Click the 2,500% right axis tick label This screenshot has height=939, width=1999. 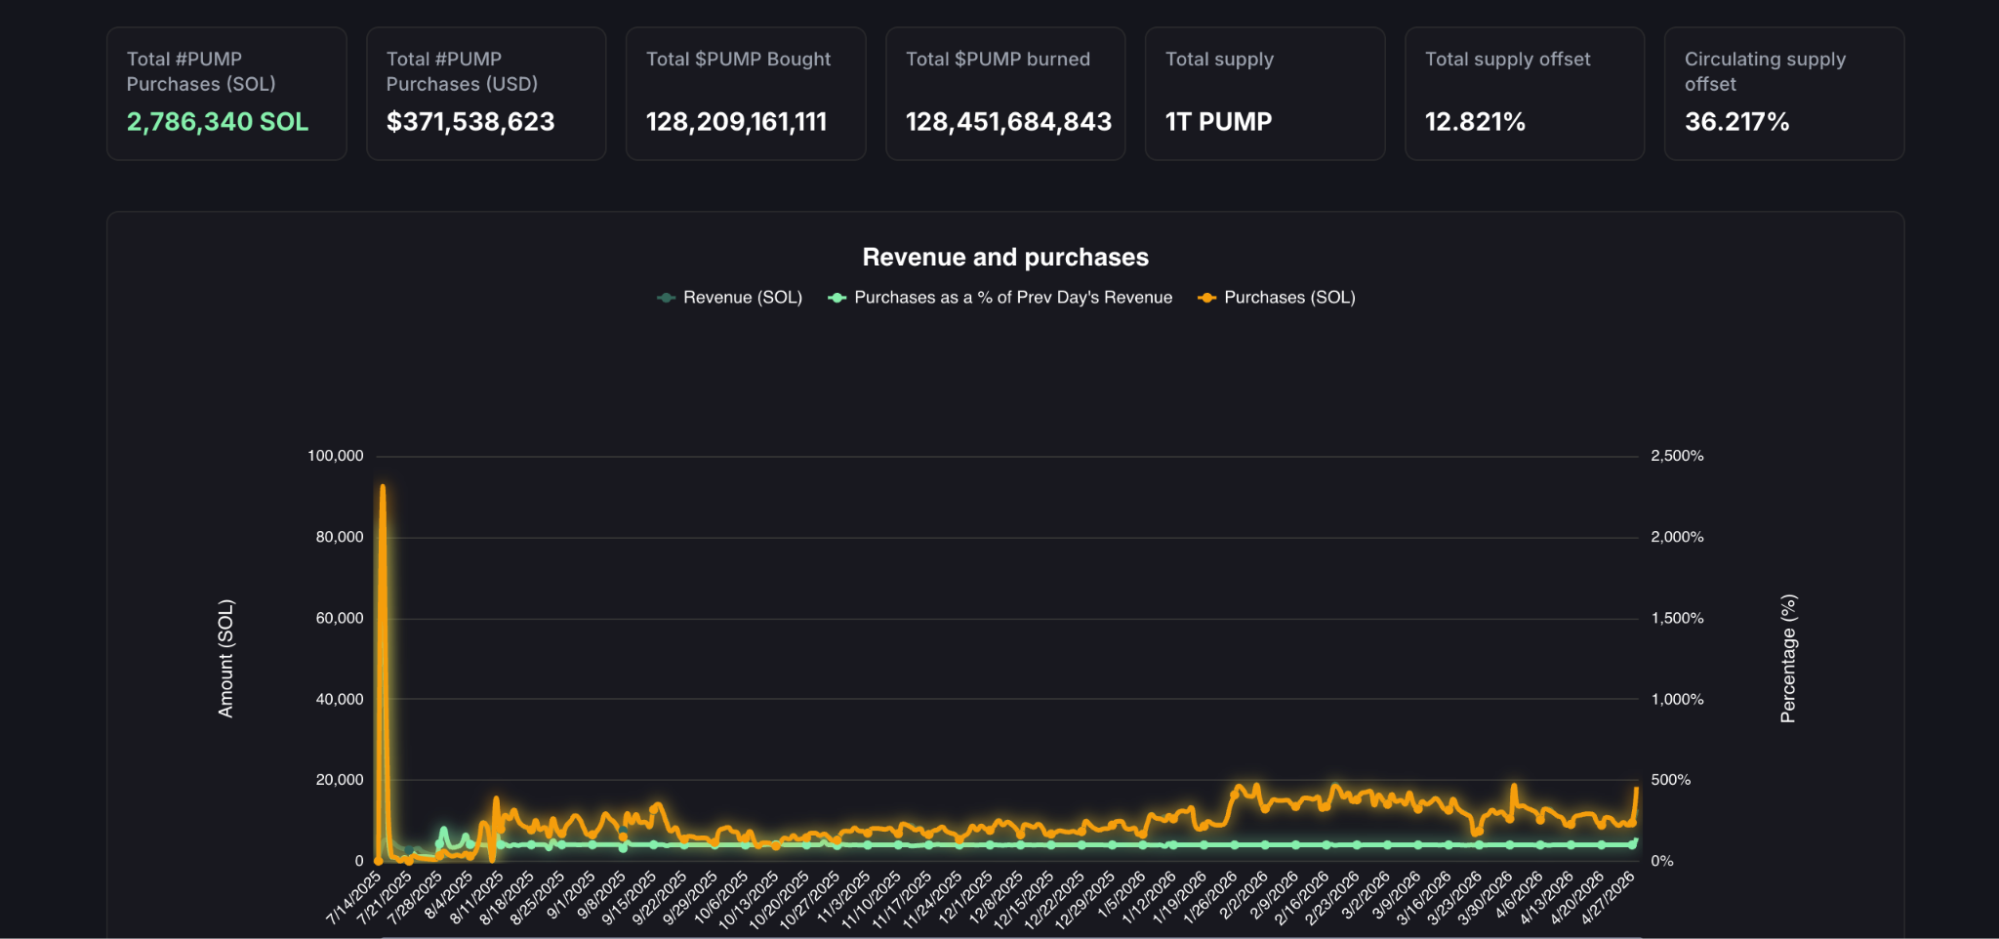(x=1676, y=456)
